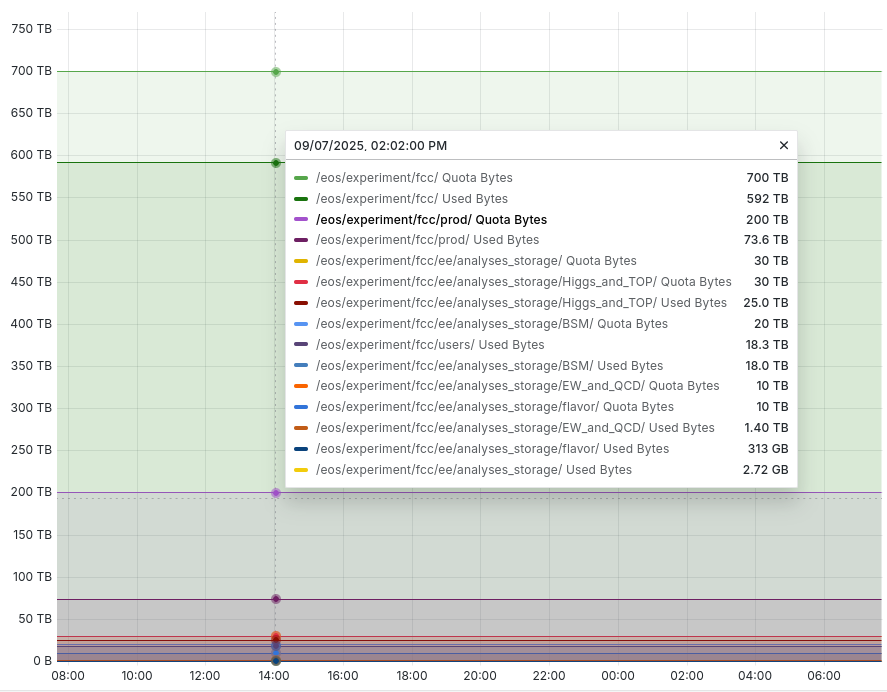This screenshot has height=692, width=887.
Task: Select the /eos/experiment/fcc/users/ Used Bytes series label
Action: tap(430, 345)
